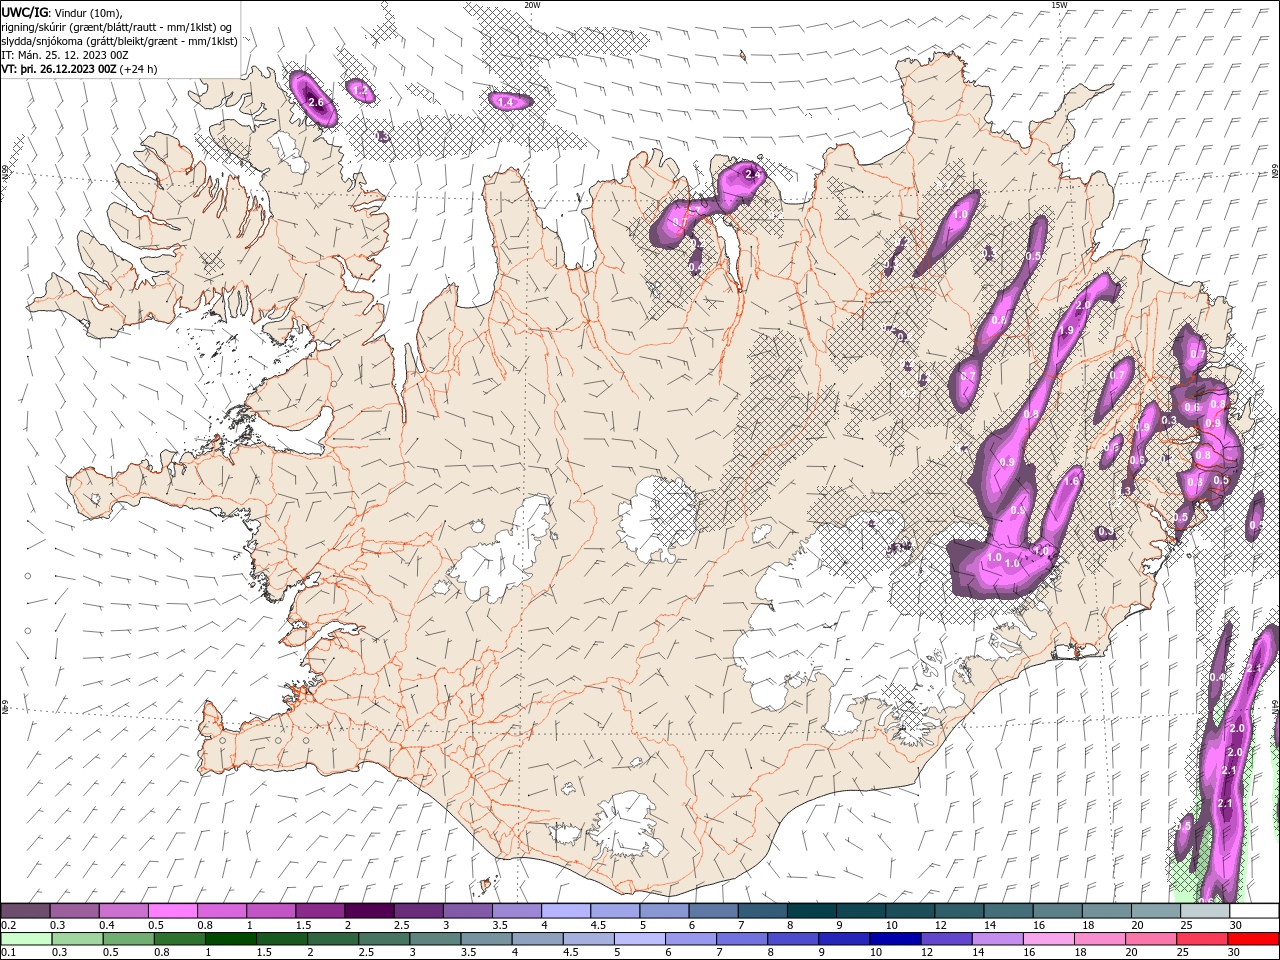
Task: Pick the light lavender 4 swatch in upper legend
Action: click(565, 911)
